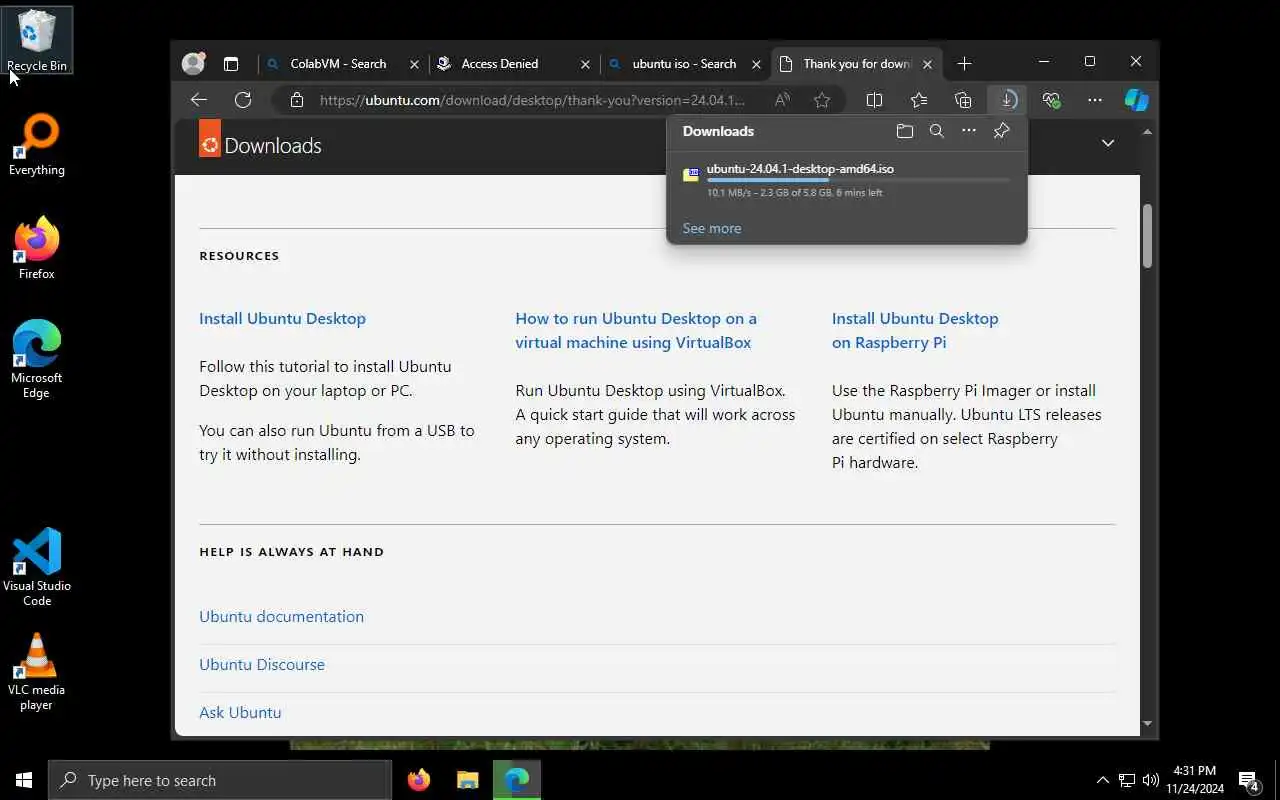The image size is (1280, 800).
Task: Select the Recycle Bin desktop icon
Action: click(x=37, y=40)
